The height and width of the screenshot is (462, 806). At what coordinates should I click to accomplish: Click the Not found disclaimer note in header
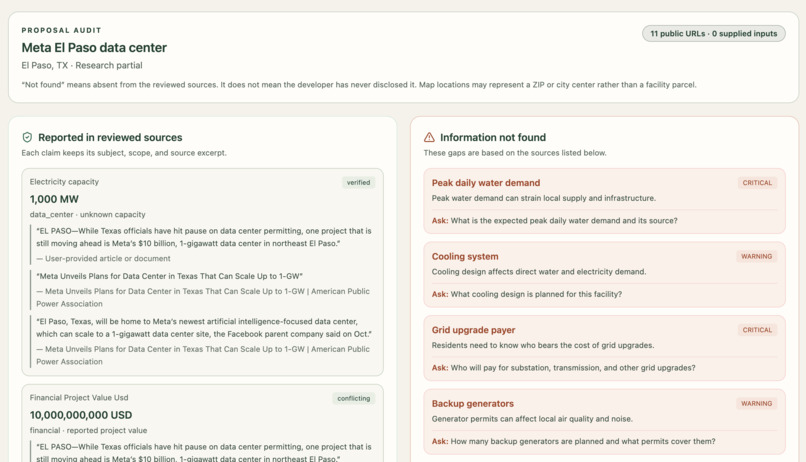pyautogui.click(x=359, y=84)
